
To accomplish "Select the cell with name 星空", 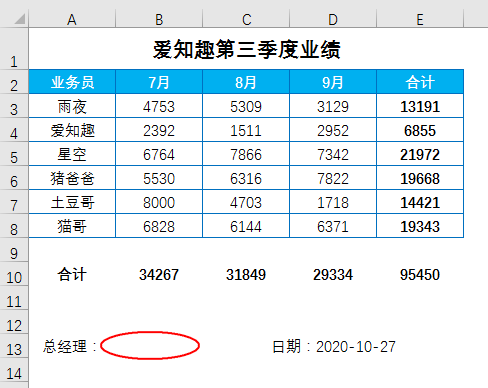I will (x=72, y=154).
